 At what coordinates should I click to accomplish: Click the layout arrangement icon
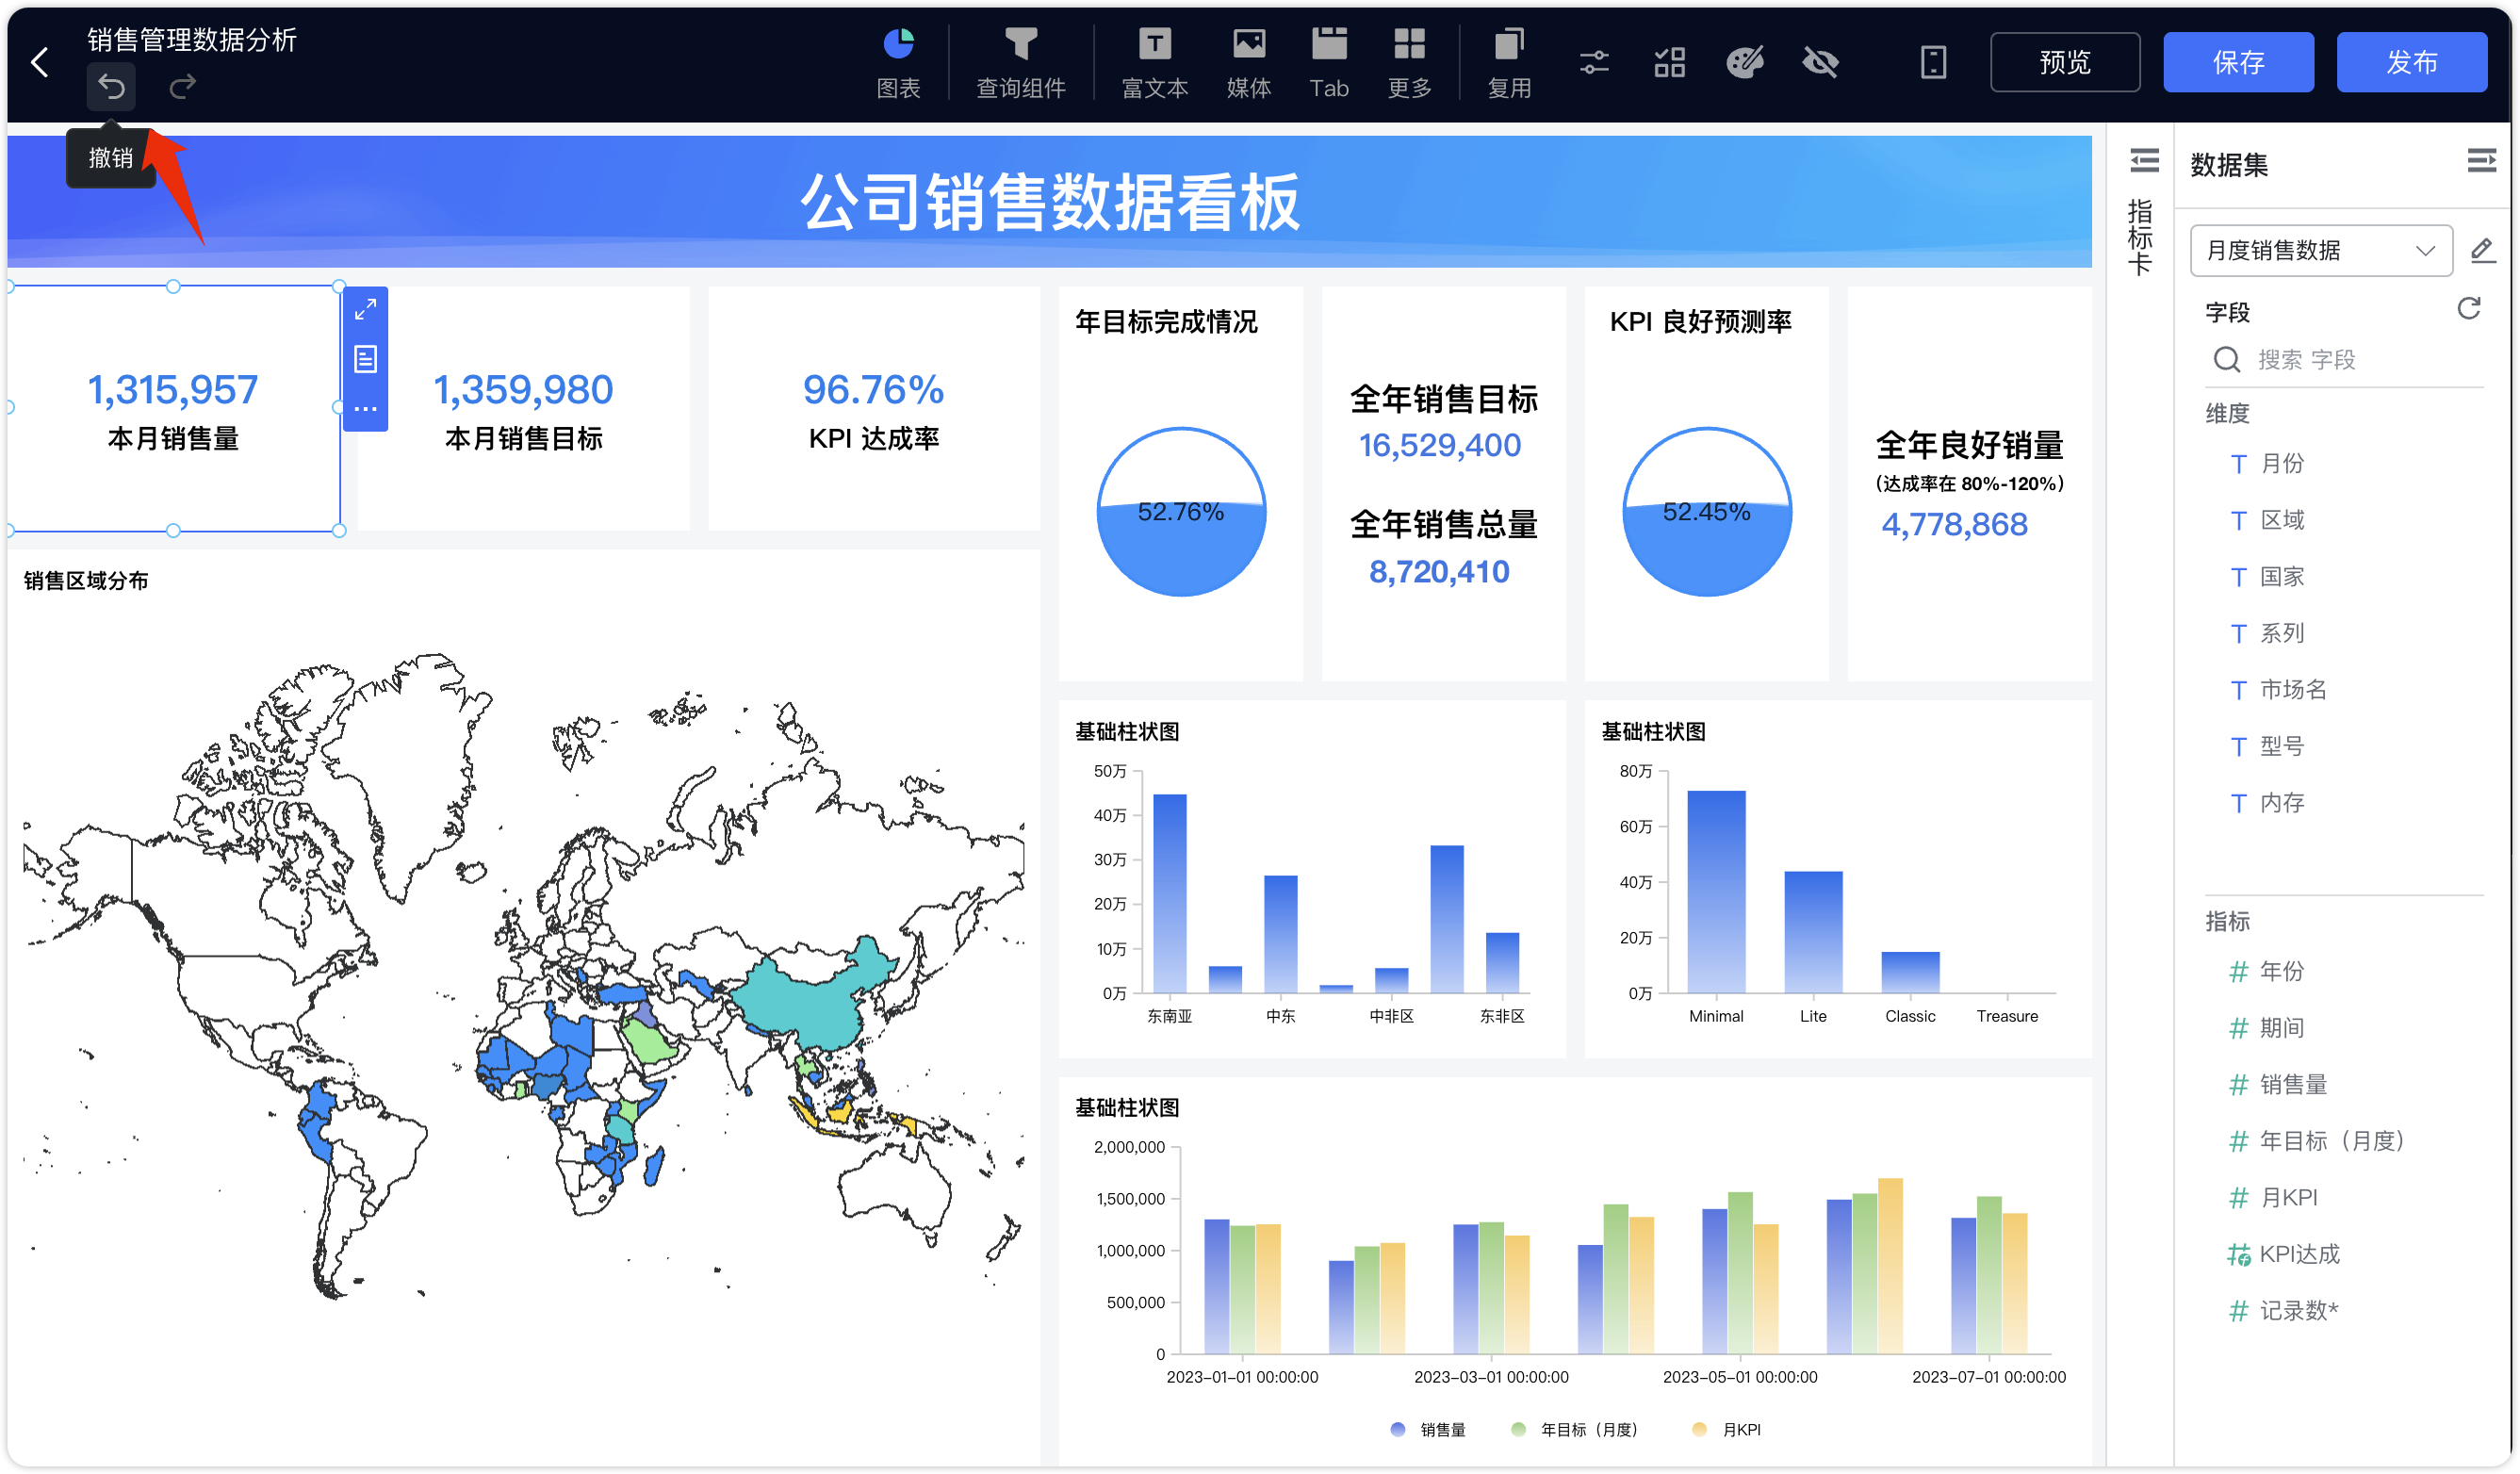1670,63
